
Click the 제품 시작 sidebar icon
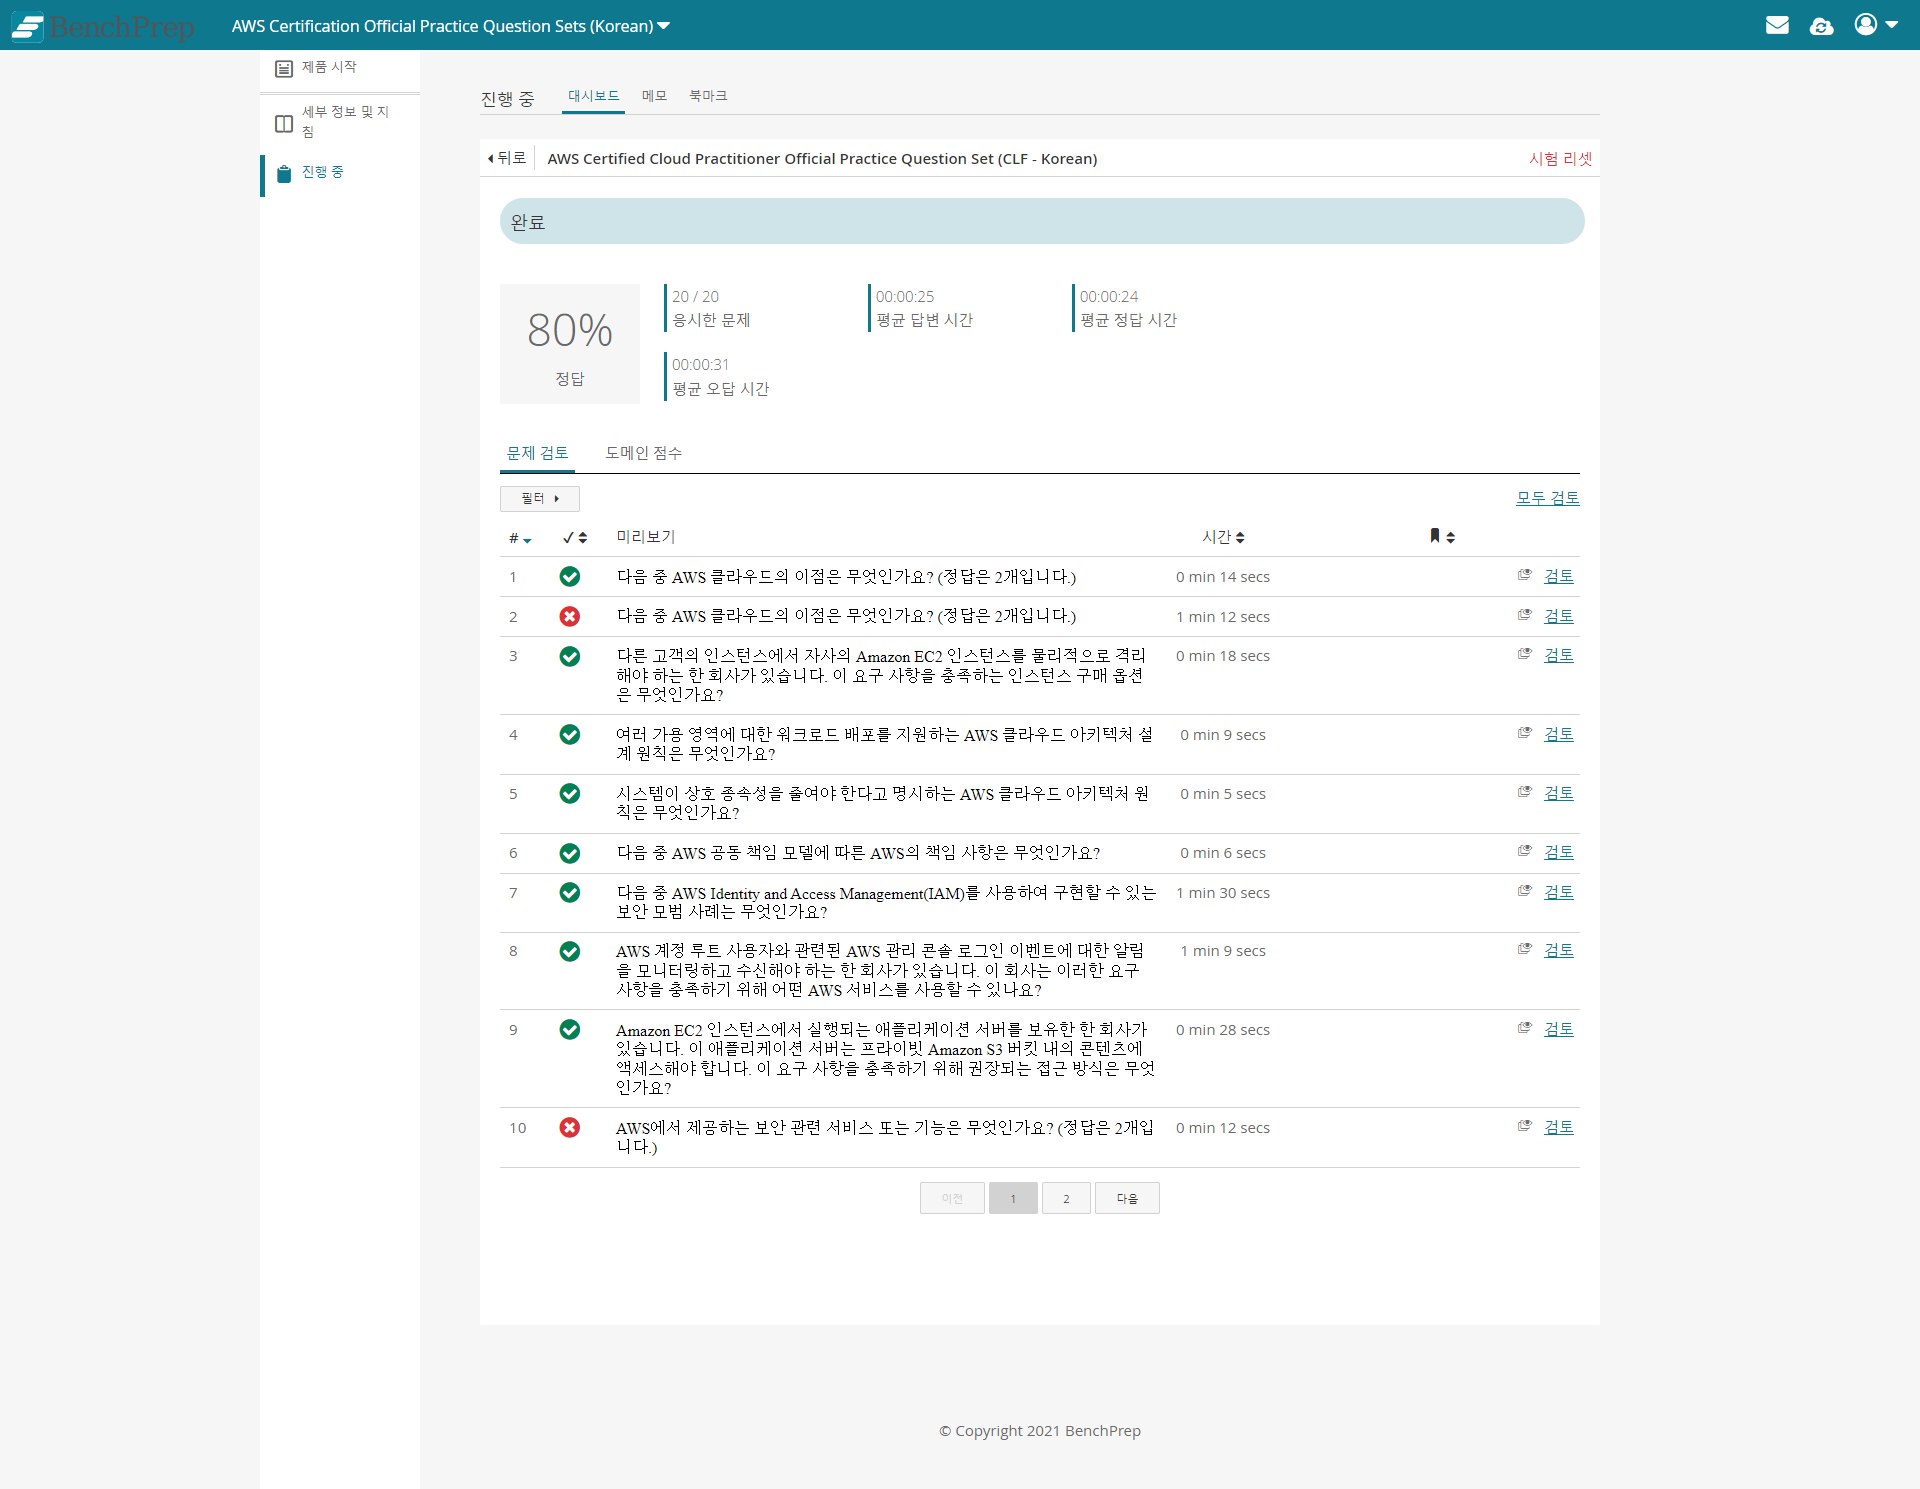(x=284, y=68)
